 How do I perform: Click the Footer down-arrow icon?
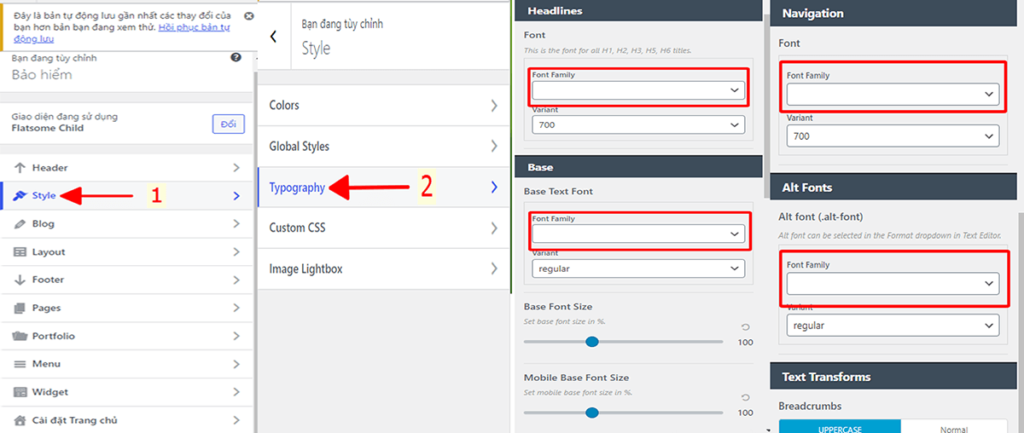pos(20,280)
